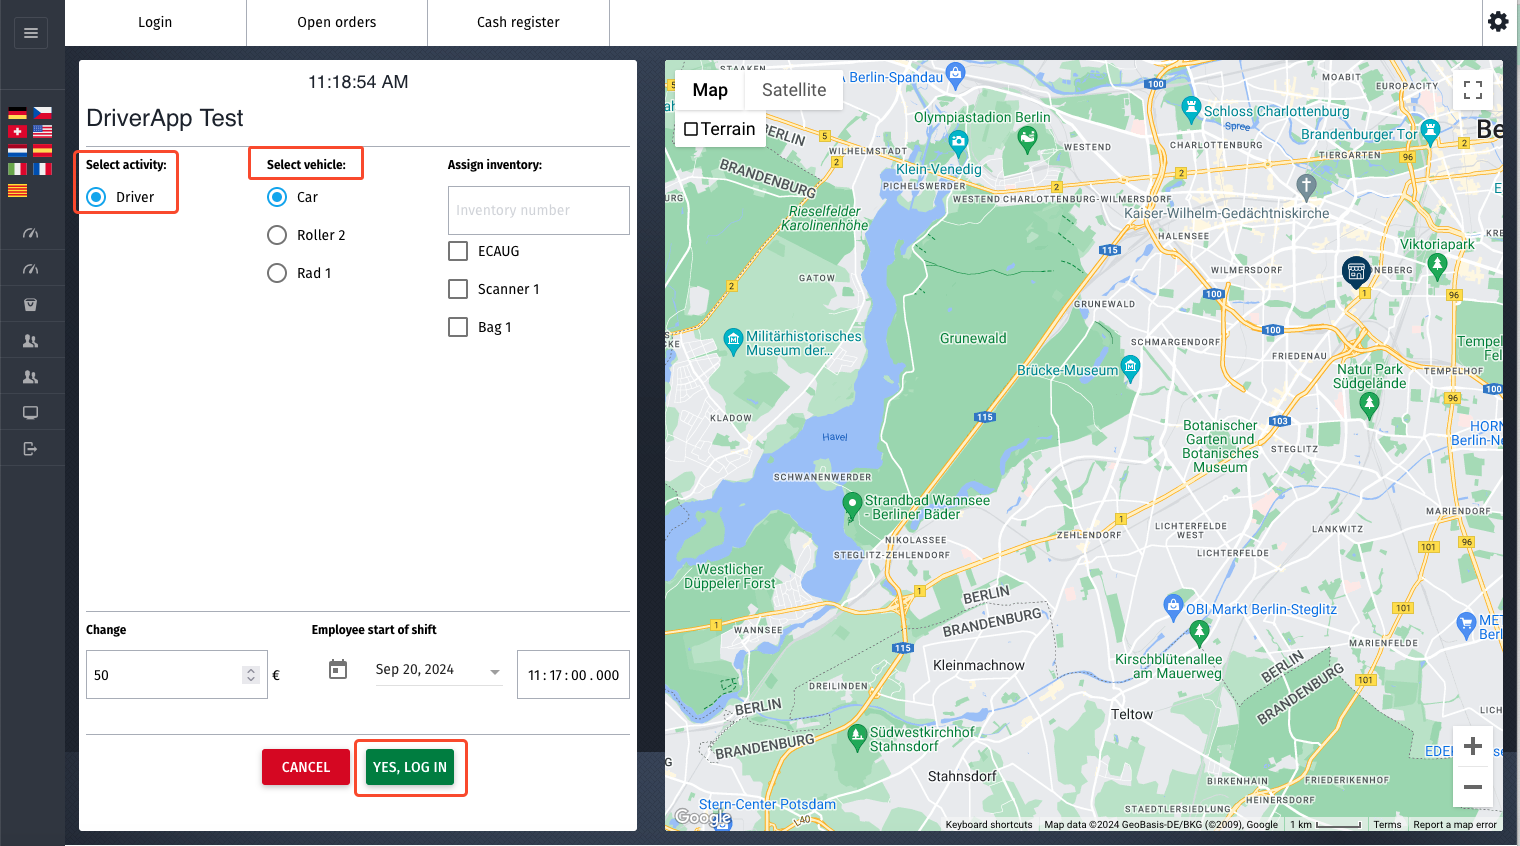Click the Viktoriapark map pin
This screenshot has height=846, width=1520.
[x=1438, y=265]
